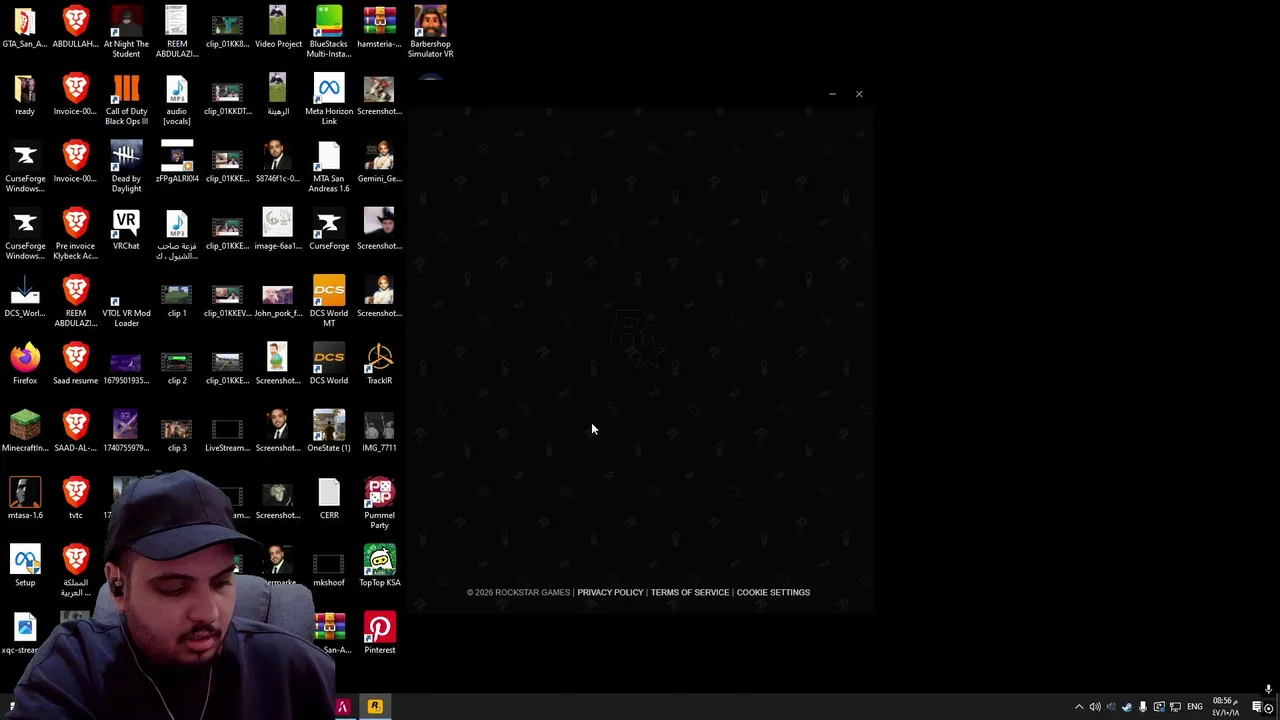The image size is (1280, 720).
Task: Select Meta Horizon Link shortcut
Action: (x=328, y=99)
